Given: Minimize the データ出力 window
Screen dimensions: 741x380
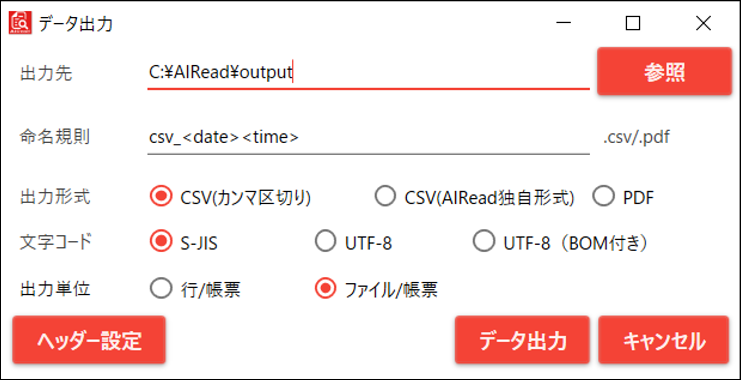Looking at the screenshot, I should tap(563, 23).
